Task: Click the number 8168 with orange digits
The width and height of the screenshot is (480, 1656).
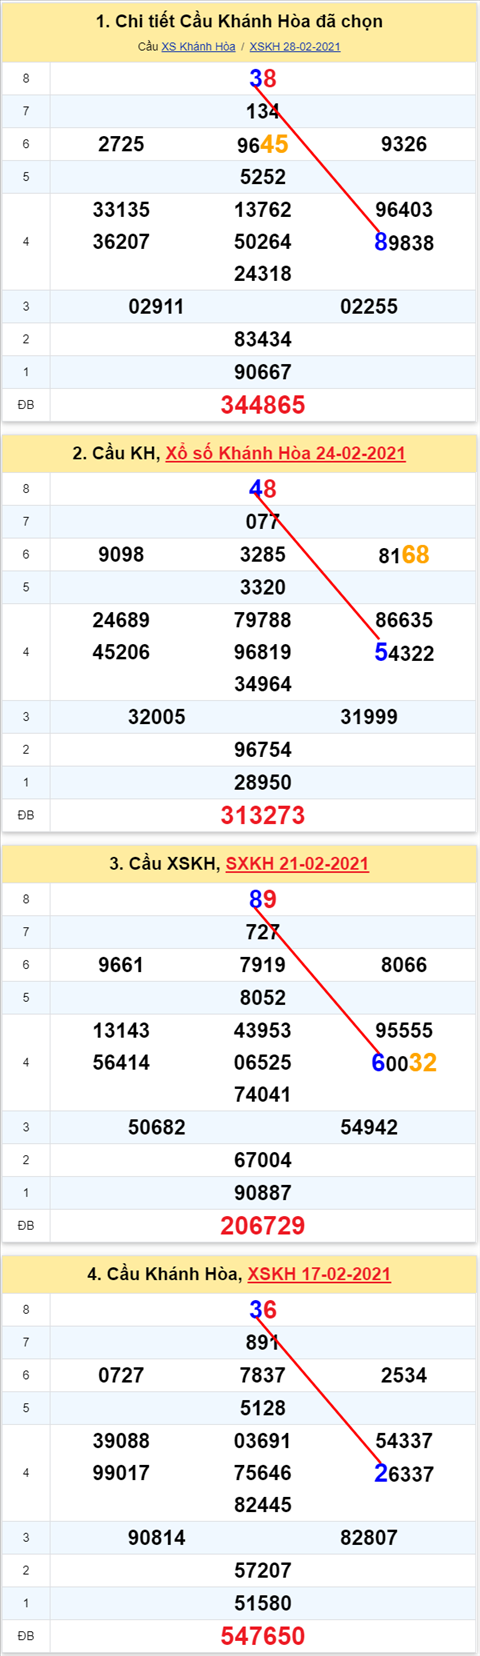Action: click(404, 554)
